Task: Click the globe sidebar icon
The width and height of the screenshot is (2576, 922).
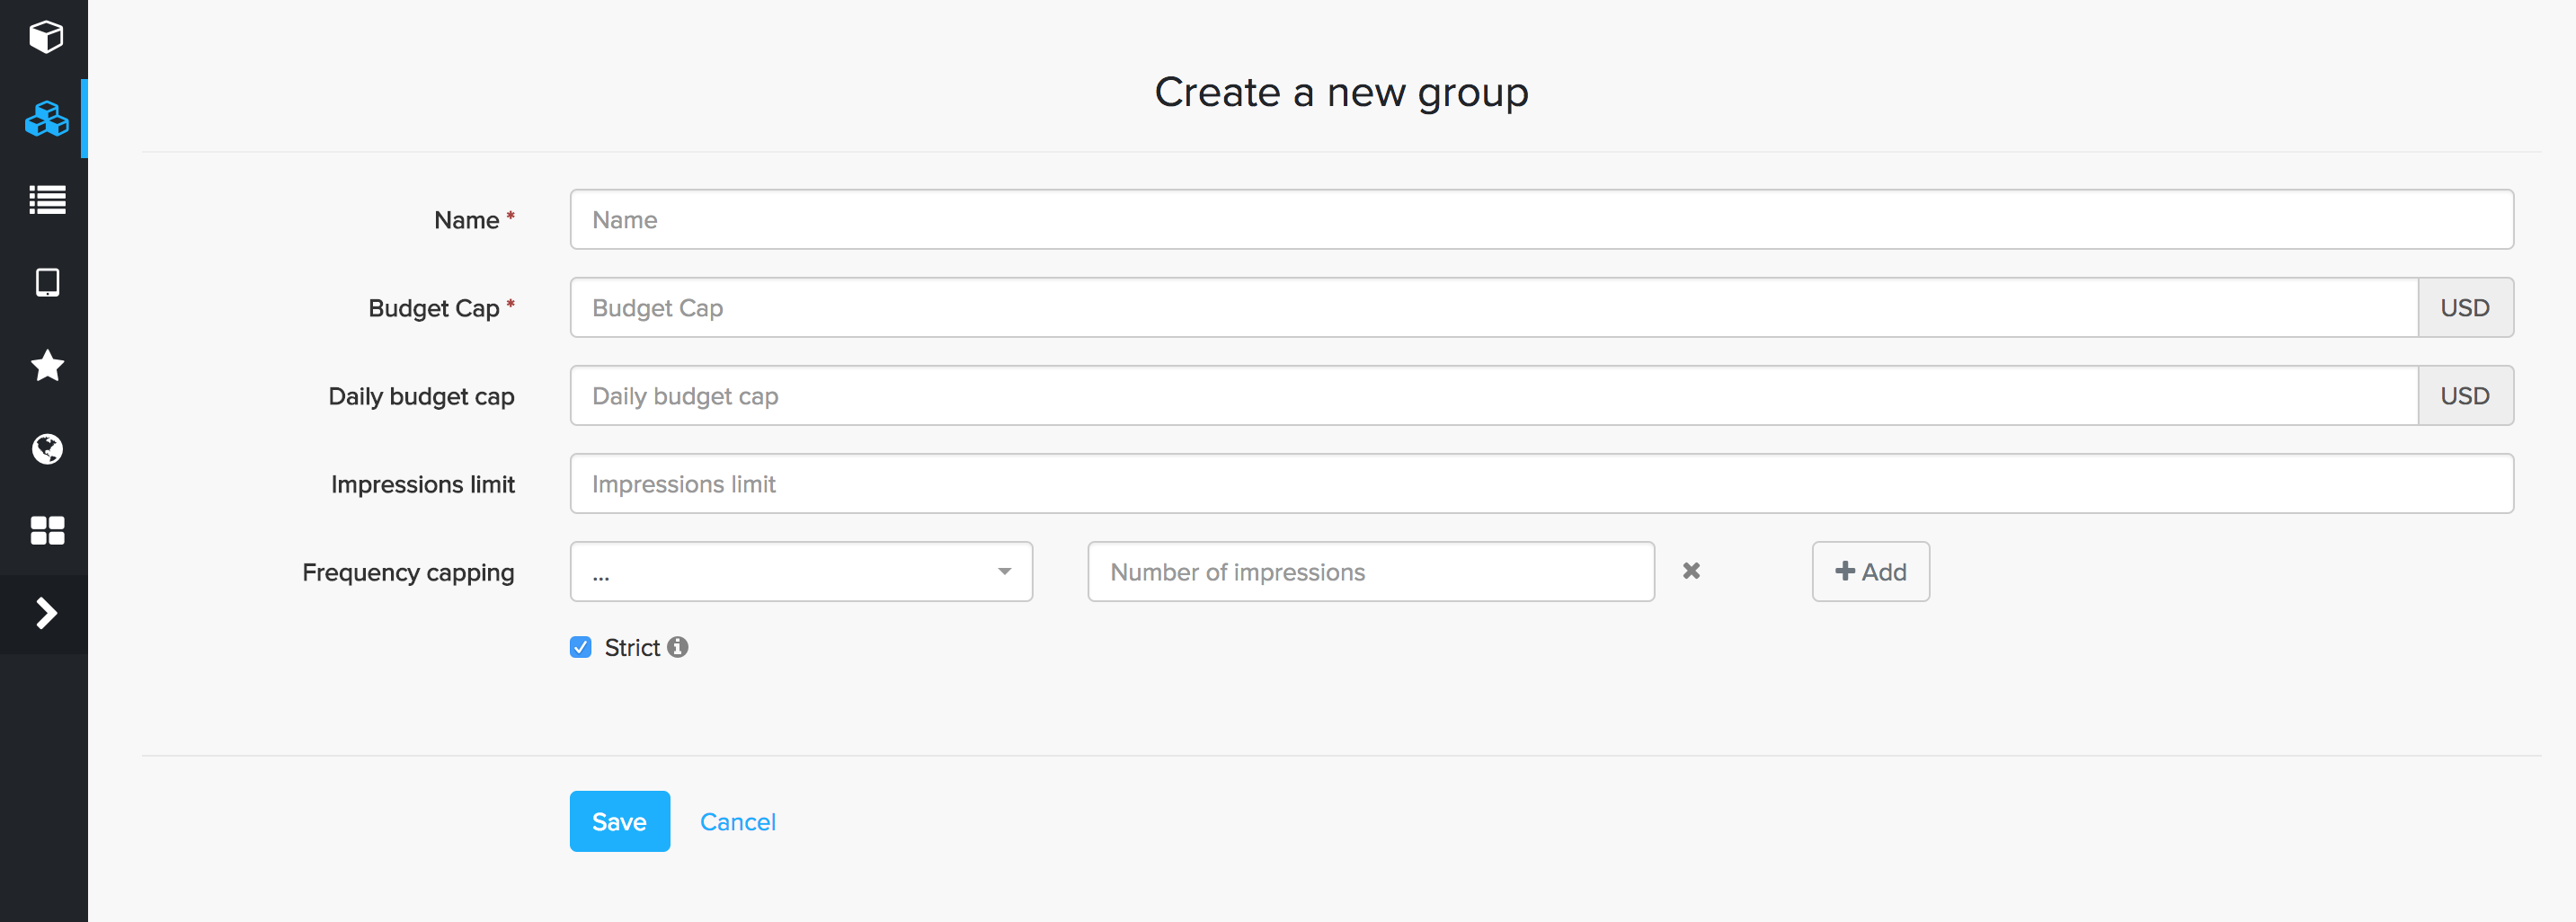Action: (x=46, y=449)
